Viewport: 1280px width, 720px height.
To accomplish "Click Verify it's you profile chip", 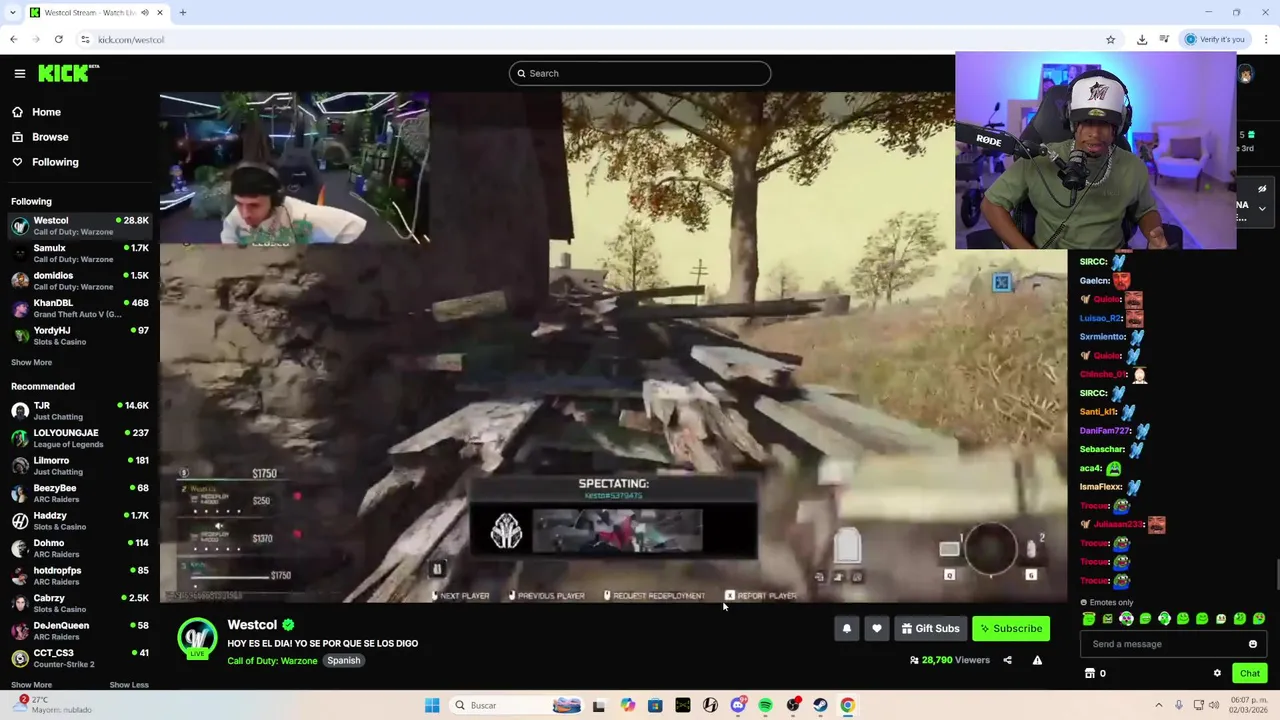I will pos(1215,39).
